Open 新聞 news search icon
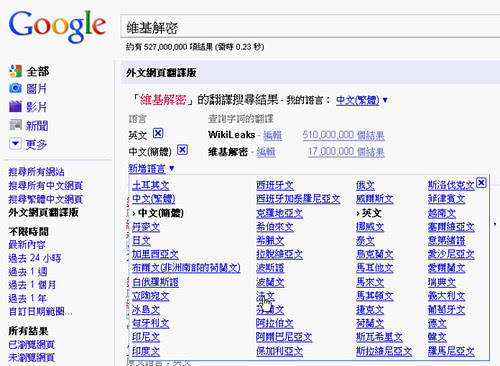Image resolution: width=500 pixels, height=366 pixels. point(15,125)
